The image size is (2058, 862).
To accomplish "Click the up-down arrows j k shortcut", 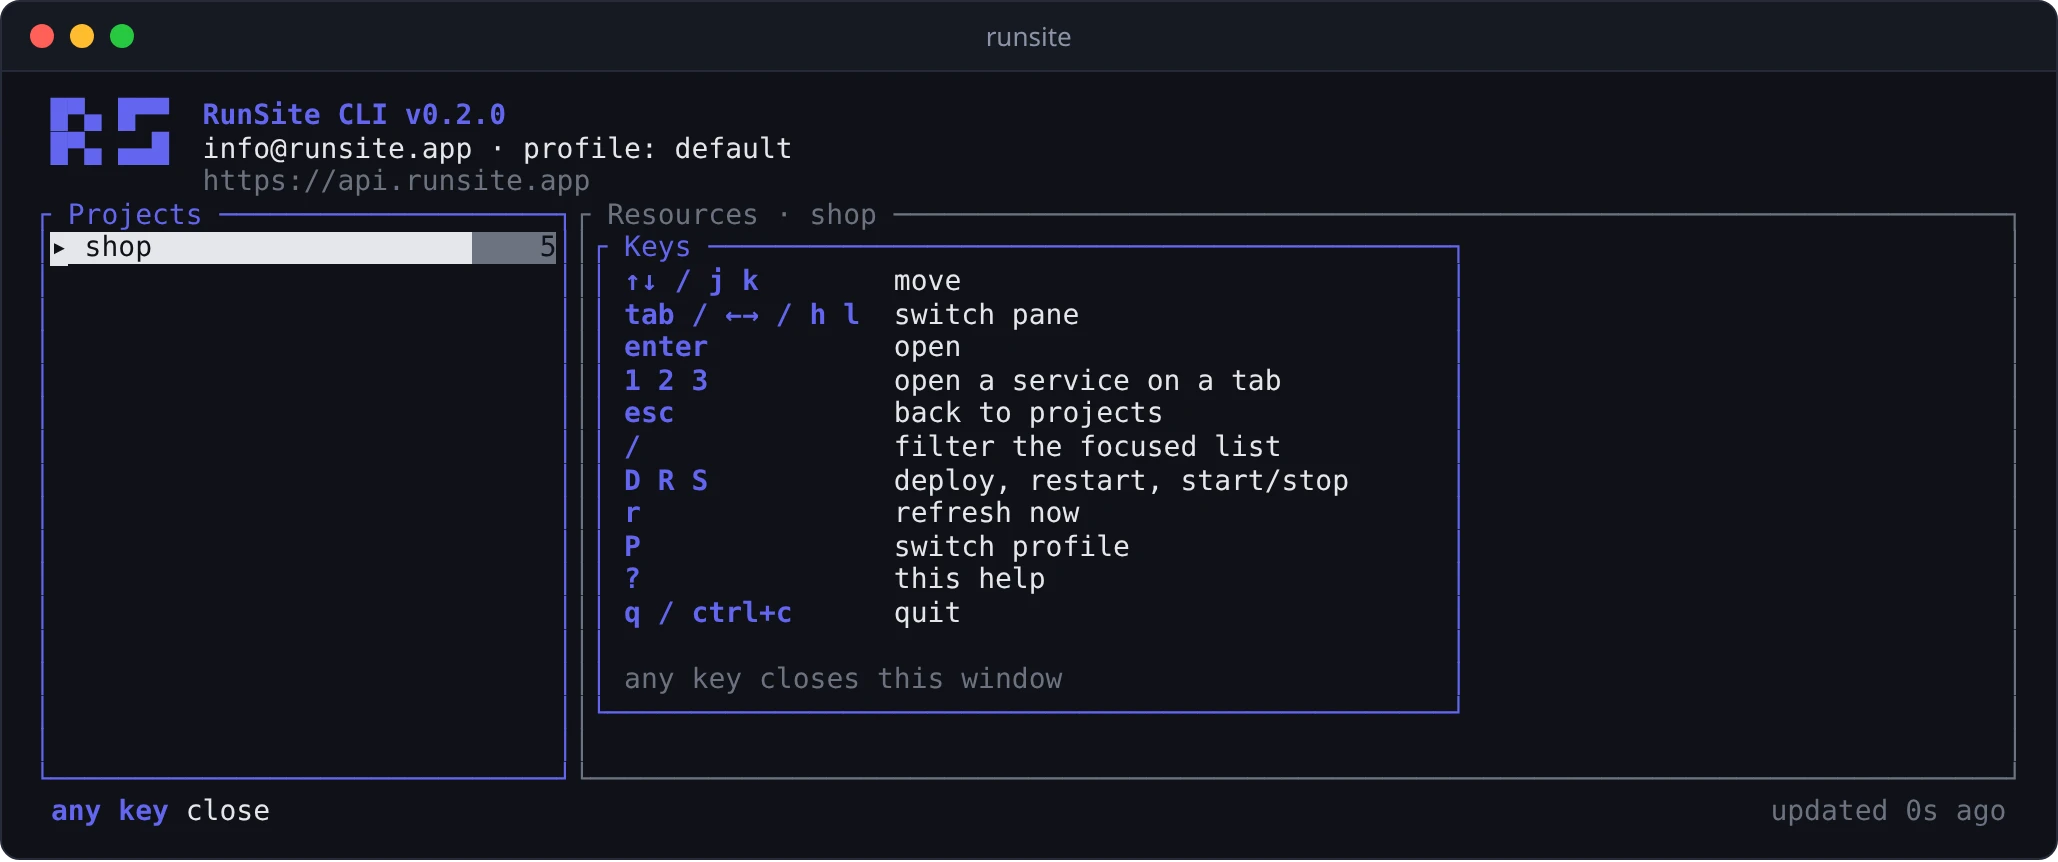I will pyautogui.click(x=692, y=281).
